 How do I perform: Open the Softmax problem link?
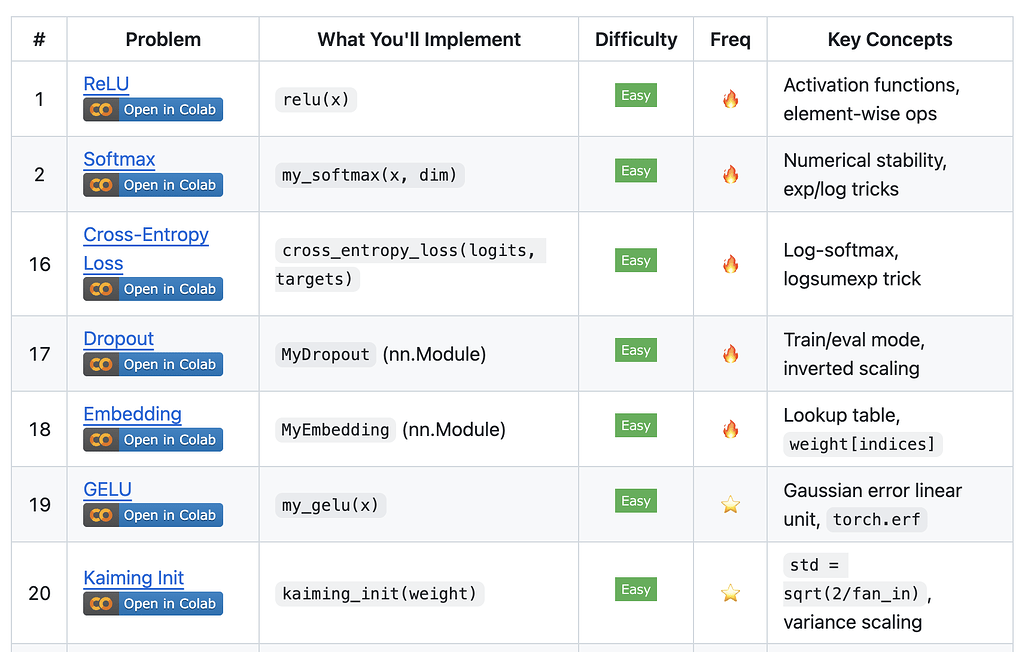pyautogui.click(x=119, y=159)
